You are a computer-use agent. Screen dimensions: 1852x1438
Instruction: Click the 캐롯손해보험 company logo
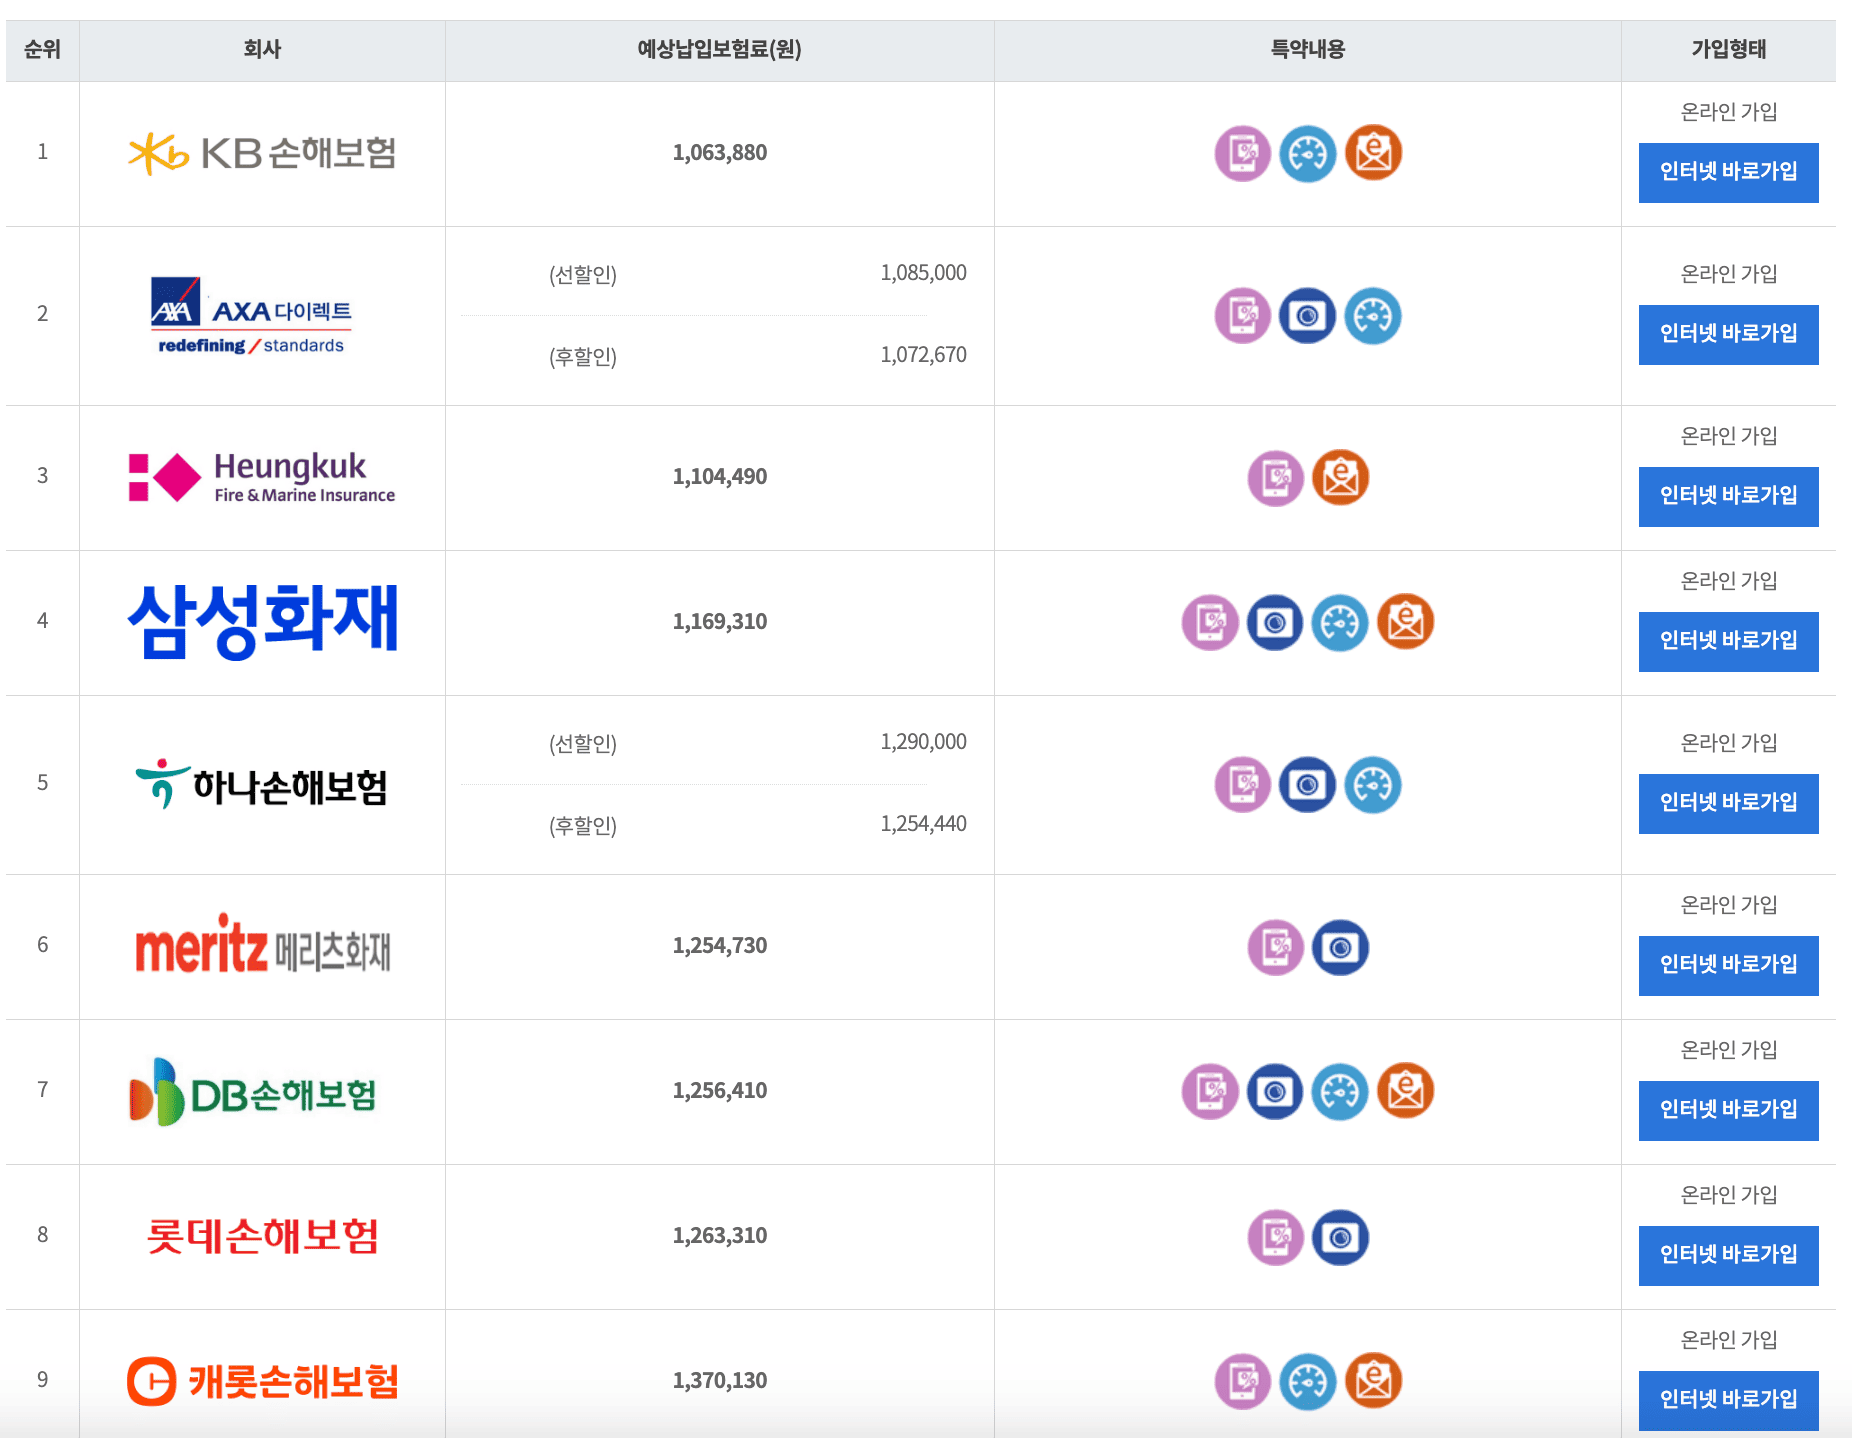pyautogui.click(x=262, y=1381)
